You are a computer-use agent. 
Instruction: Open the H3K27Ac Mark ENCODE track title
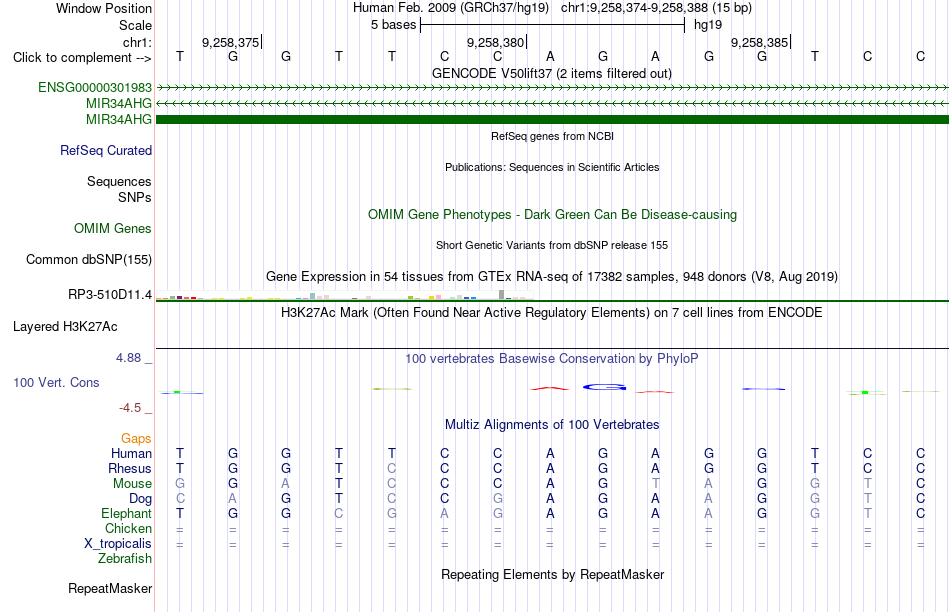coord(552,313)
